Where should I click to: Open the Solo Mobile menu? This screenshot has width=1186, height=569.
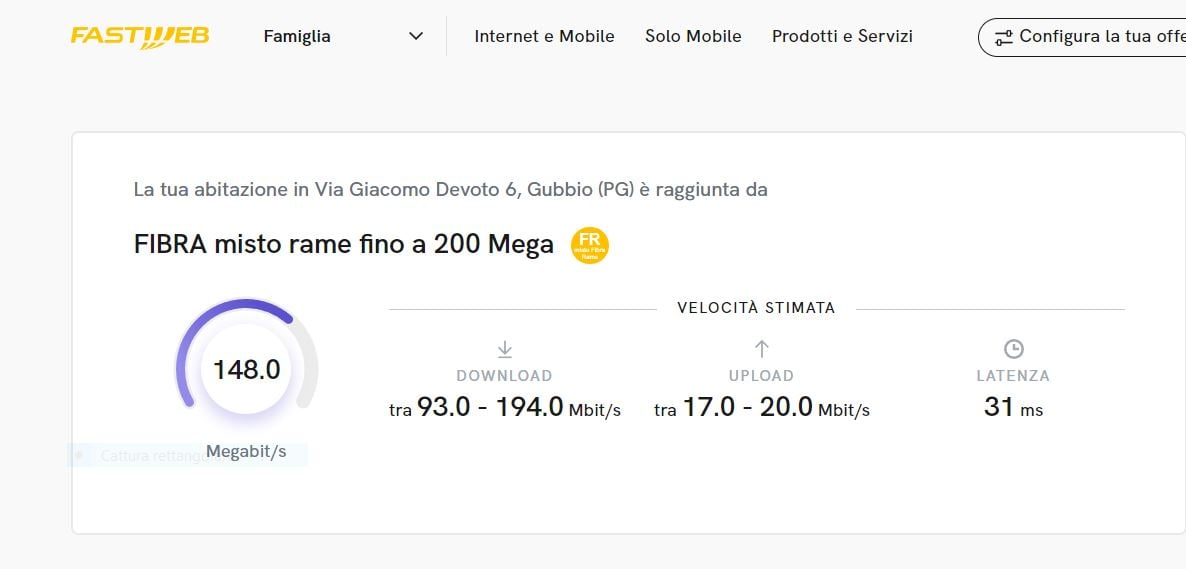tap(693, 36)
